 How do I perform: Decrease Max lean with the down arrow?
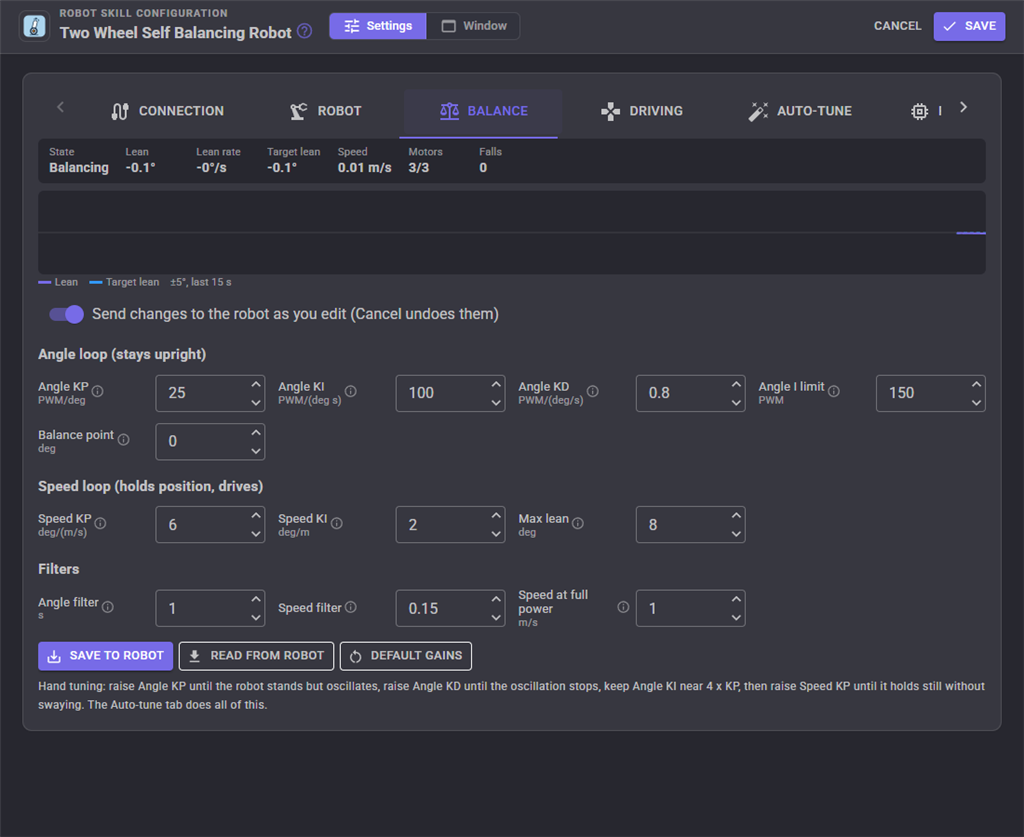pyautogui.click(x=736, y=533)
